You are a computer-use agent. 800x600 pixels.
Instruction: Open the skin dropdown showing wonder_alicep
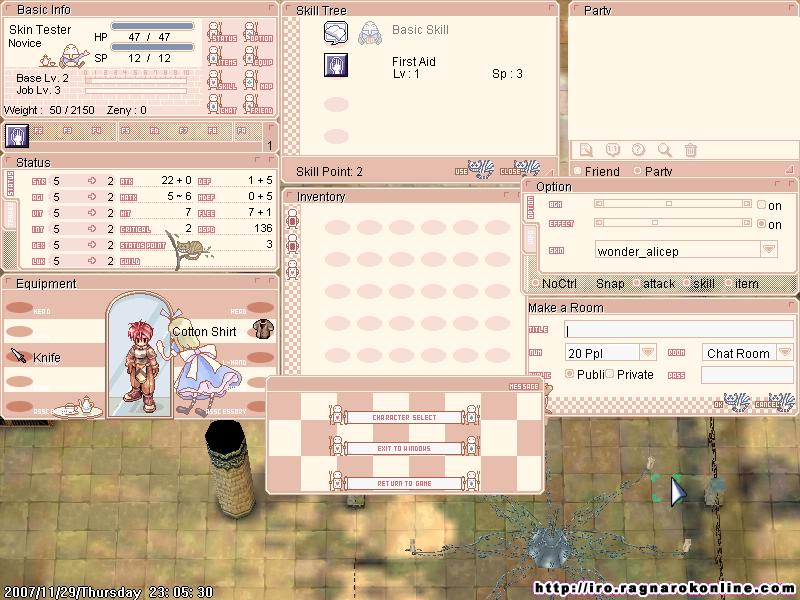click(769, 249)
